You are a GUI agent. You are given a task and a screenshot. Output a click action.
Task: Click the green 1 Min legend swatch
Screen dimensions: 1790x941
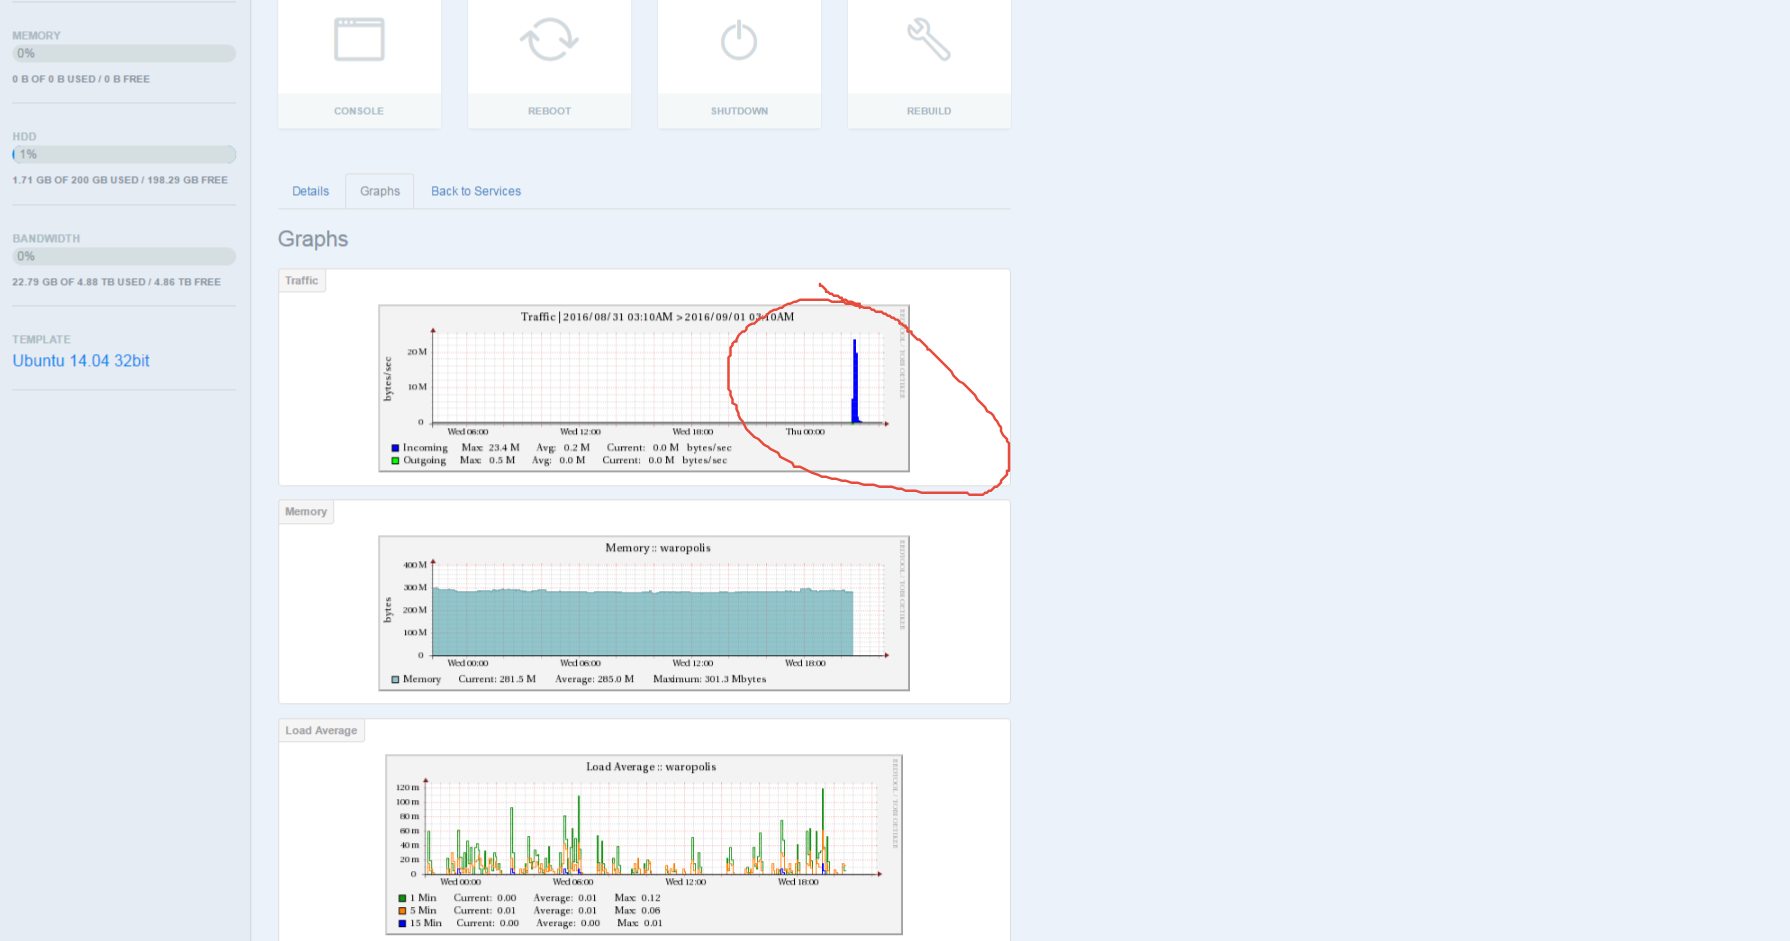pyautogui.click(x=402, y=898)
